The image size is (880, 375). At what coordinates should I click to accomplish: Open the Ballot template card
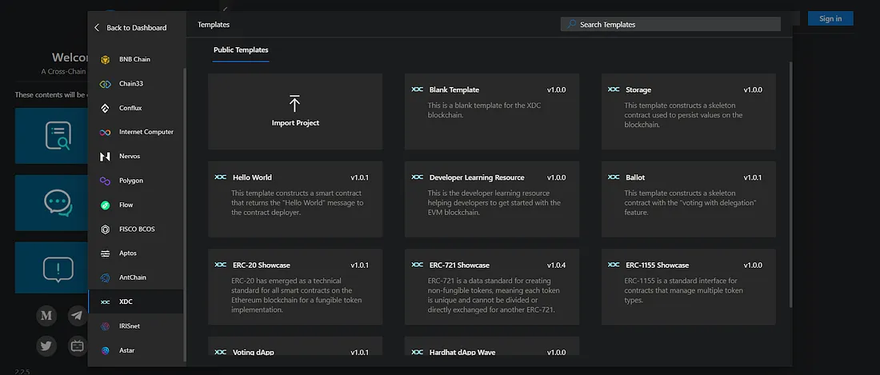[689, 199]
